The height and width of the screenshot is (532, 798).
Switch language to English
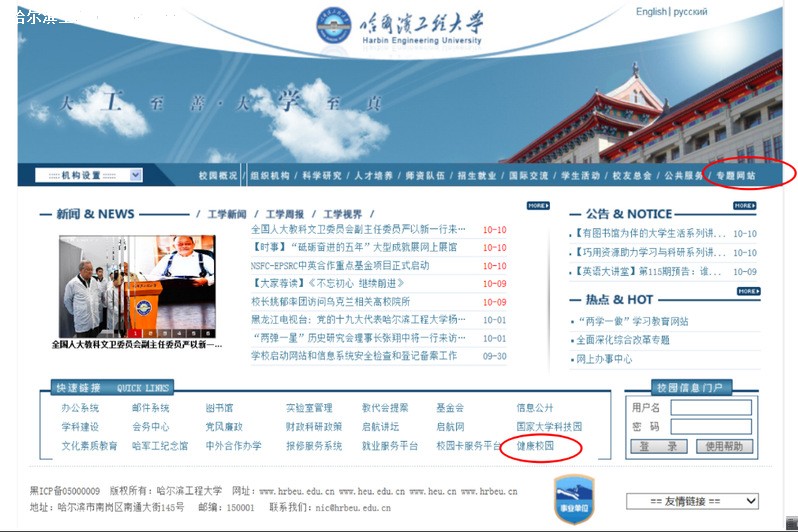(x=650, y=12)
